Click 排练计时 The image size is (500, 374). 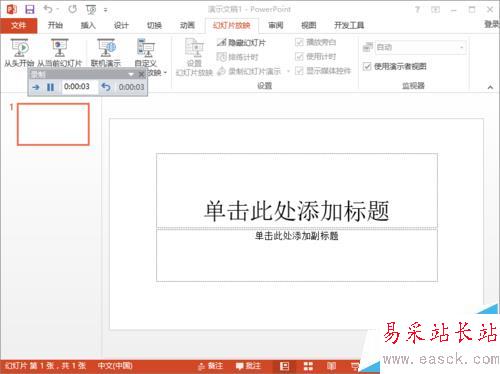pyautogui.click(x=237, y=57)
